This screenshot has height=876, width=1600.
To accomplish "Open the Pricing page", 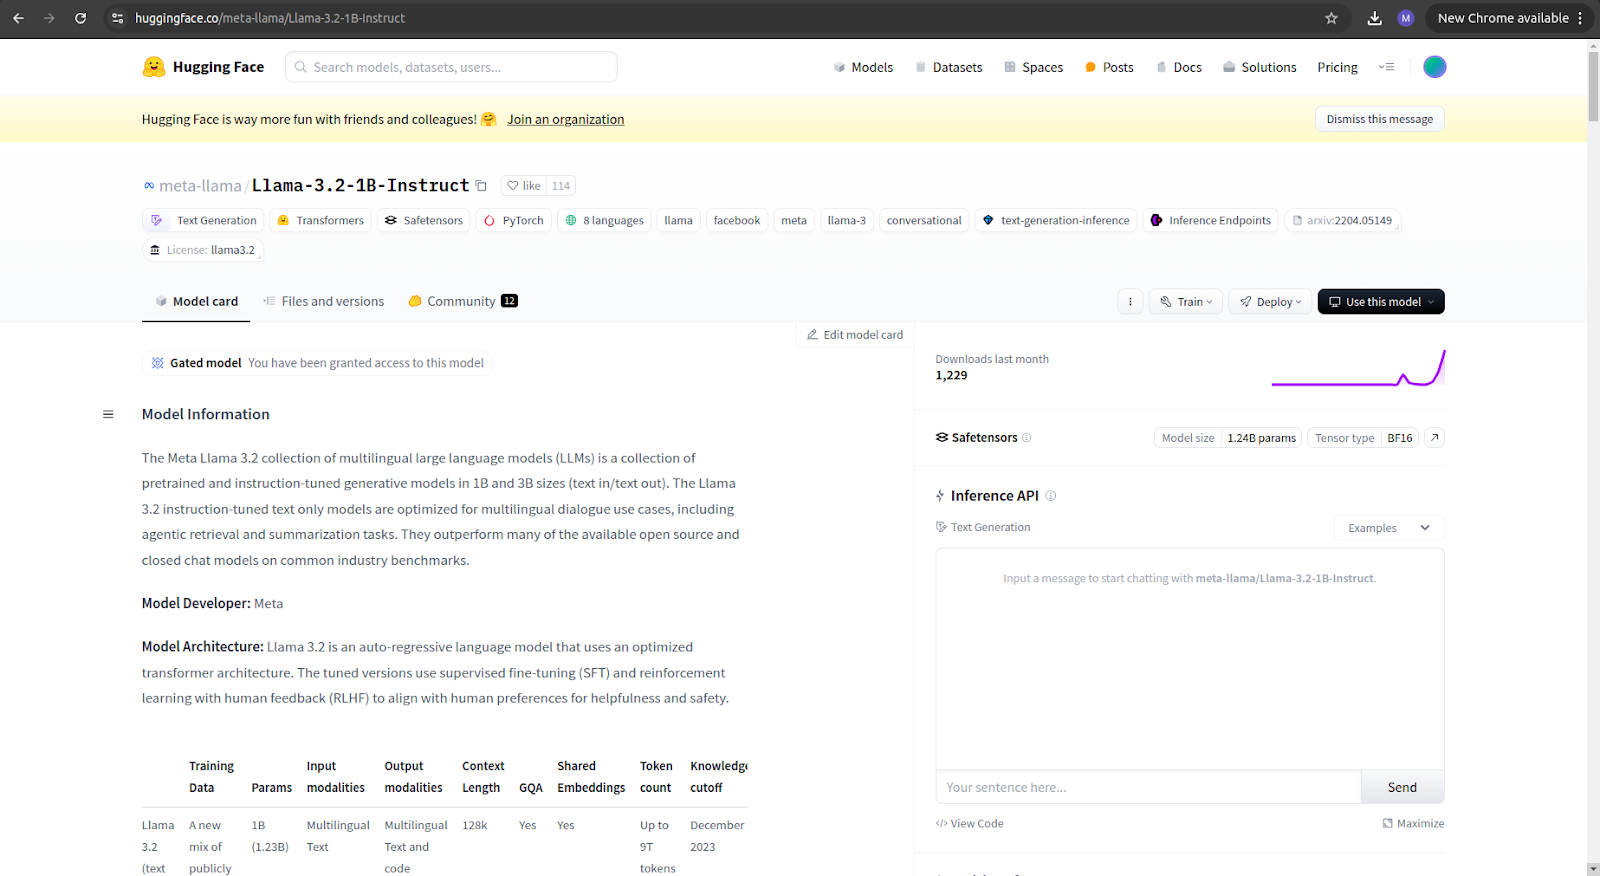I will coord(1337,67).
